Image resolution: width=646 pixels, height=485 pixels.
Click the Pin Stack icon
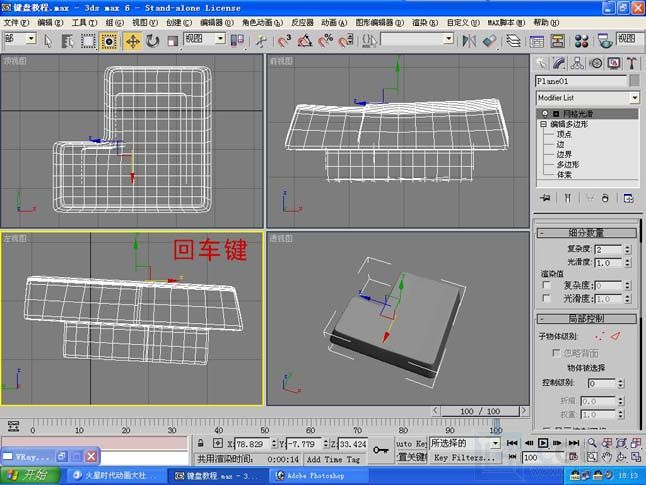click(545, 198)
